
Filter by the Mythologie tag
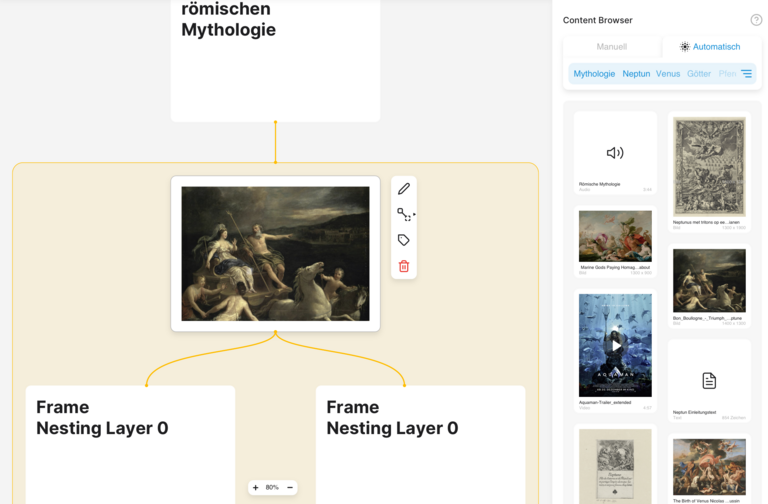pos(594,74)
